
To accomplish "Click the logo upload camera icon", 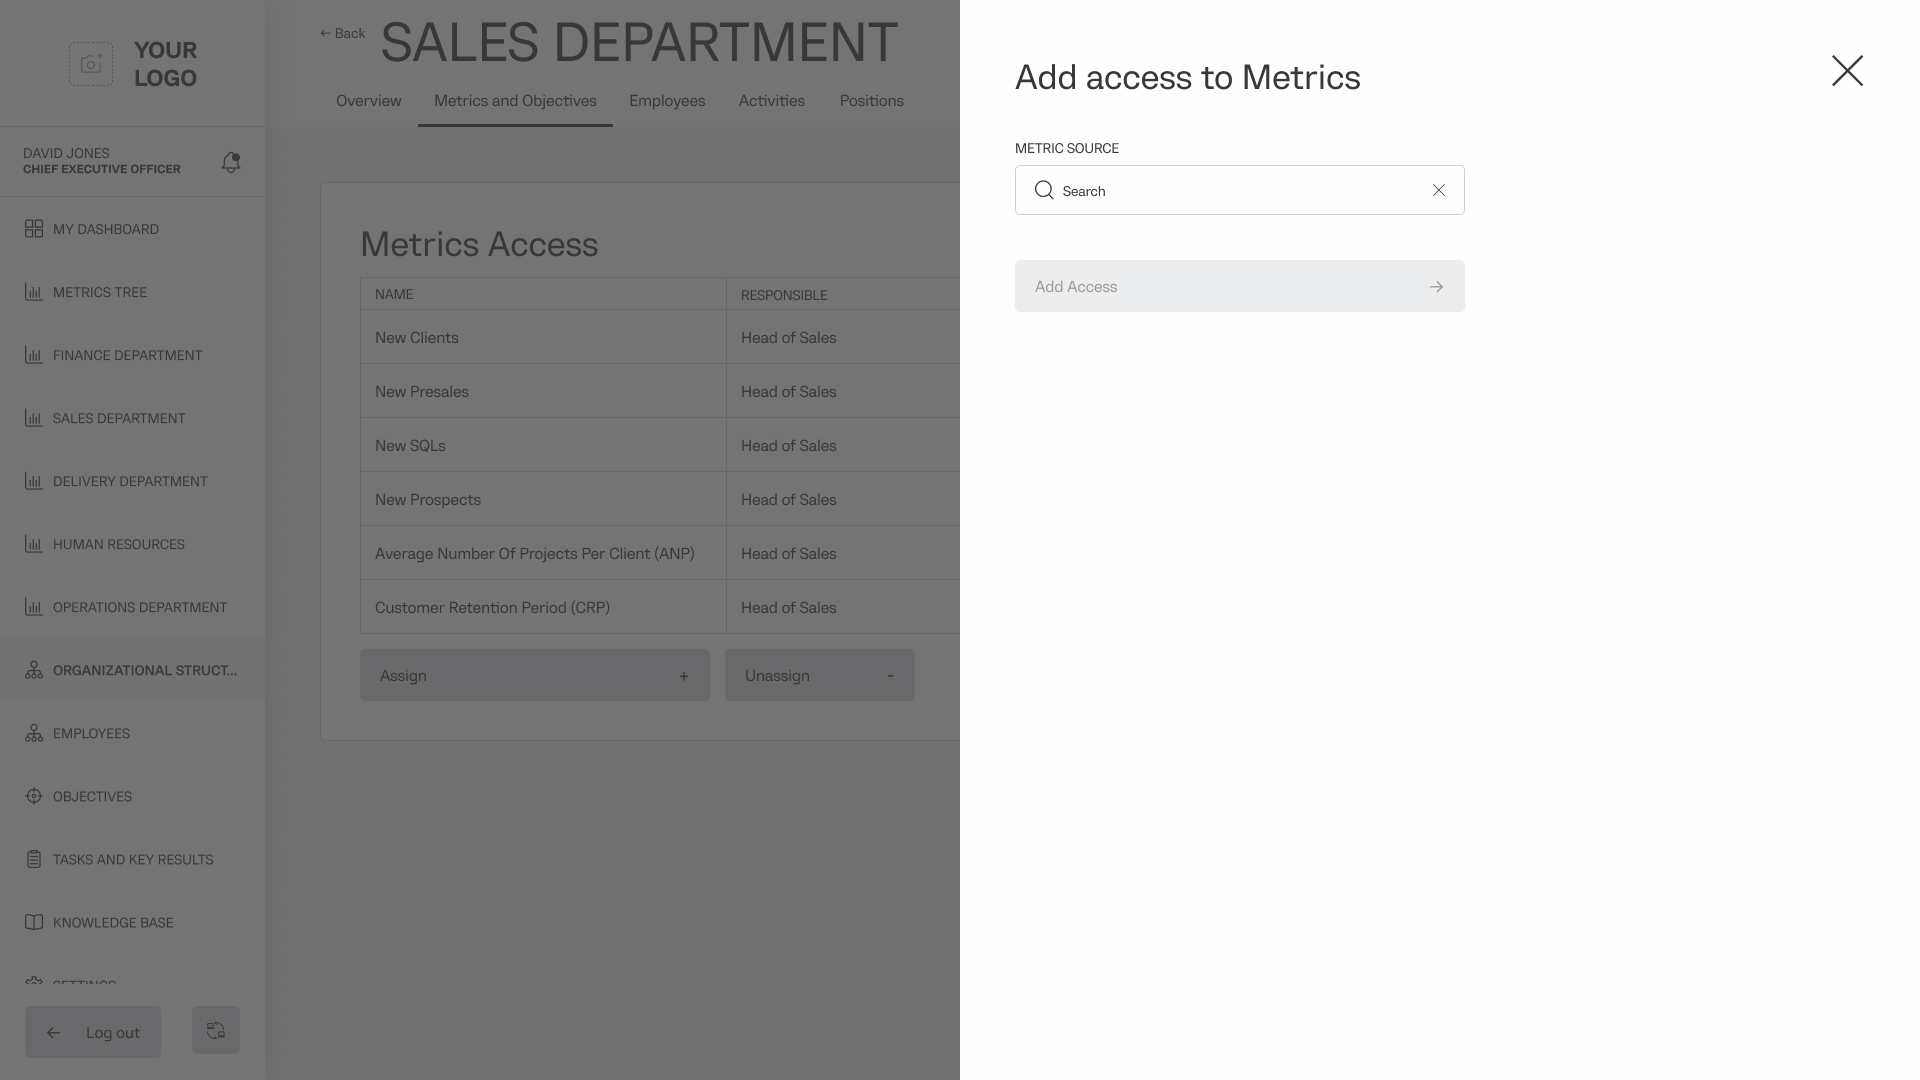I will [x=91, y=64].
